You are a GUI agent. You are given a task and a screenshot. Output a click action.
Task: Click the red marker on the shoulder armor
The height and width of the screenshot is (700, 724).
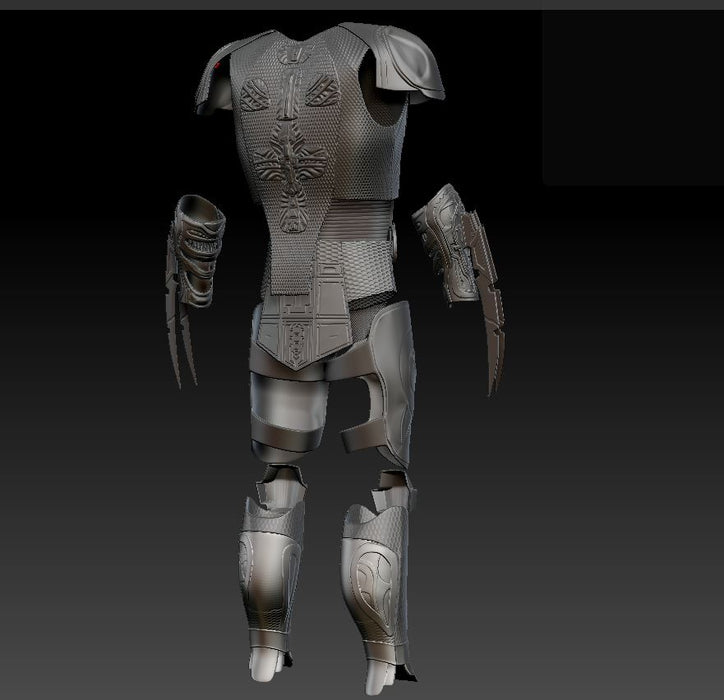tap(217, 67)
